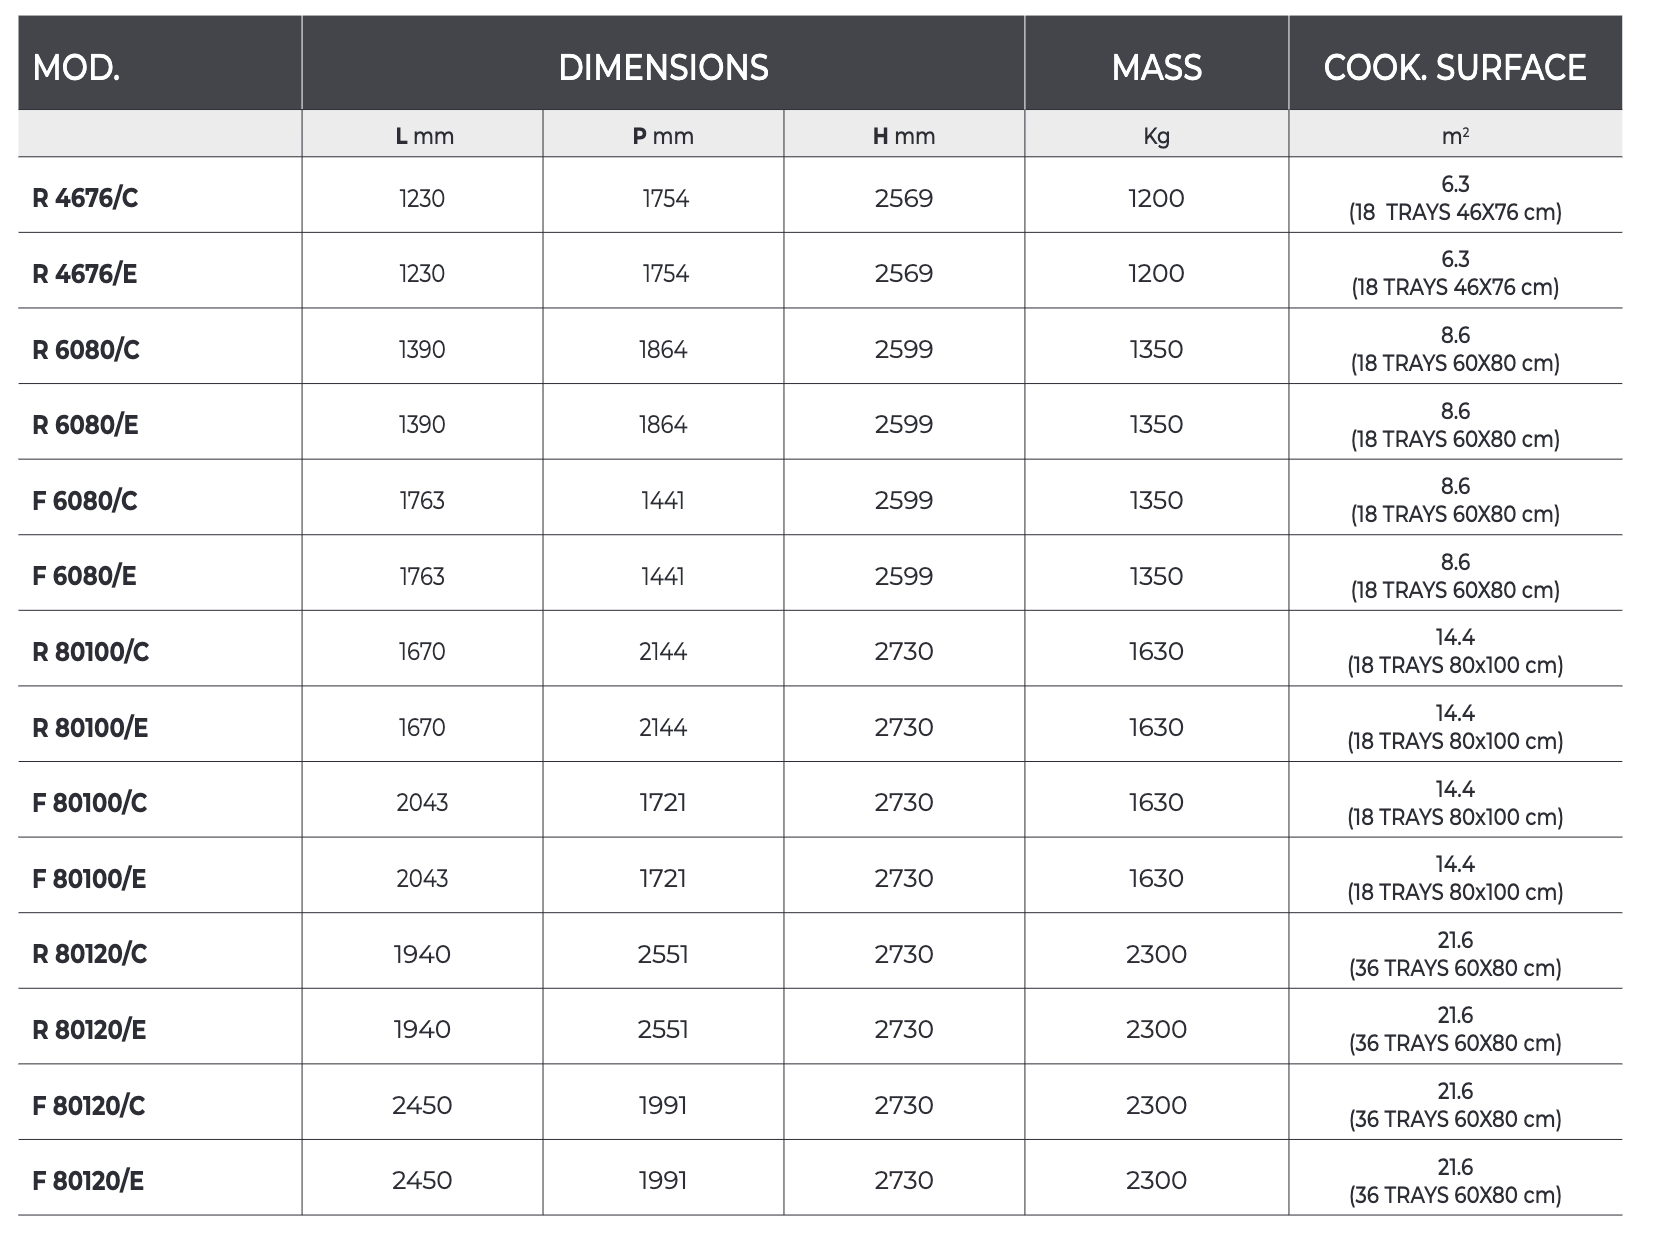Click P value 2144 for R 80100/E

pyautogui.click(x=663, y=727)
